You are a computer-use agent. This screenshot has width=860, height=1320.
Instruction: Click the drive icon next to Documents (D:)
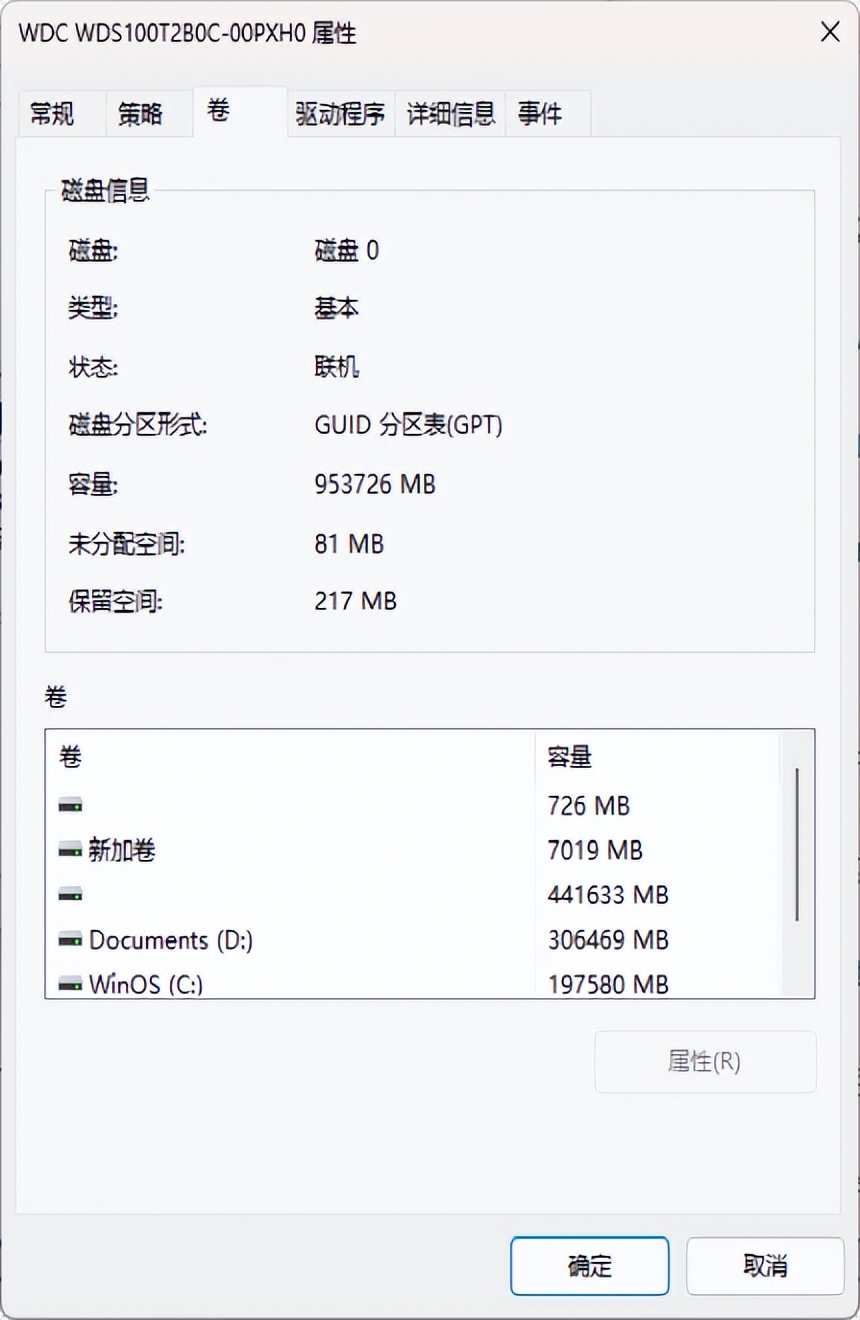[x=68, y=940]
